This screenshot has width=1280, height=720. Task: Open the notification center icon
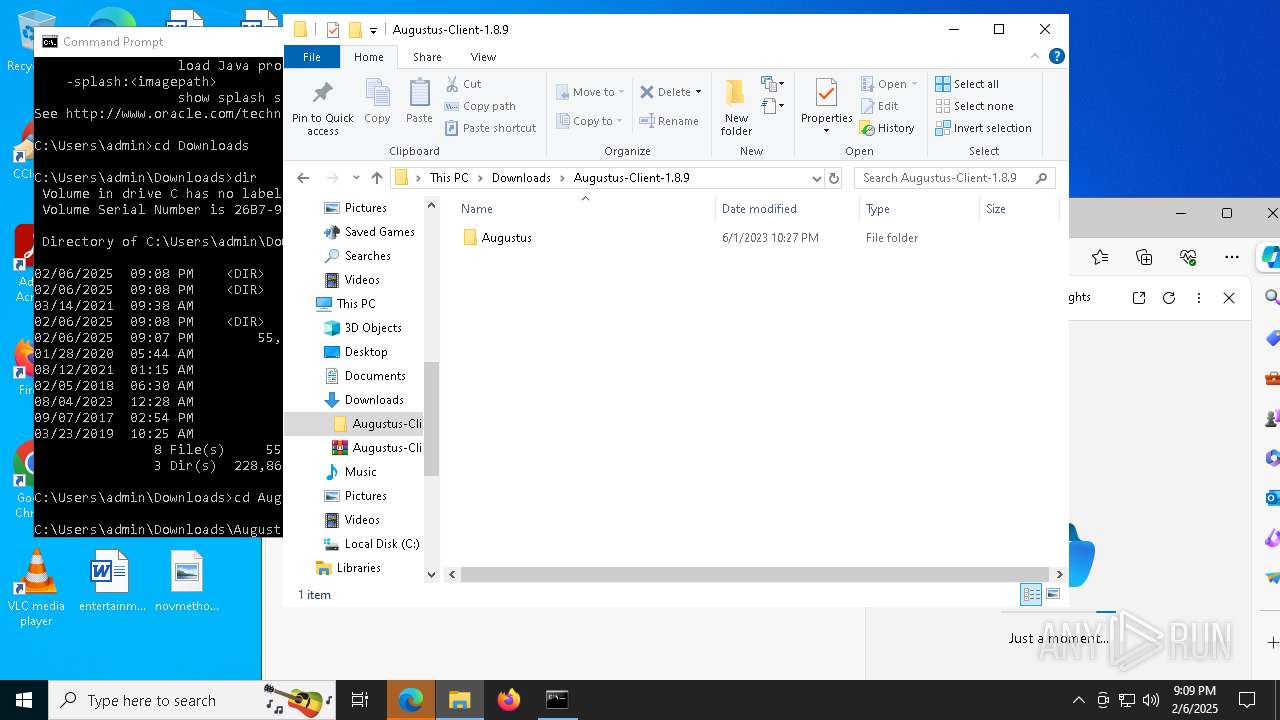point(1247,700)
